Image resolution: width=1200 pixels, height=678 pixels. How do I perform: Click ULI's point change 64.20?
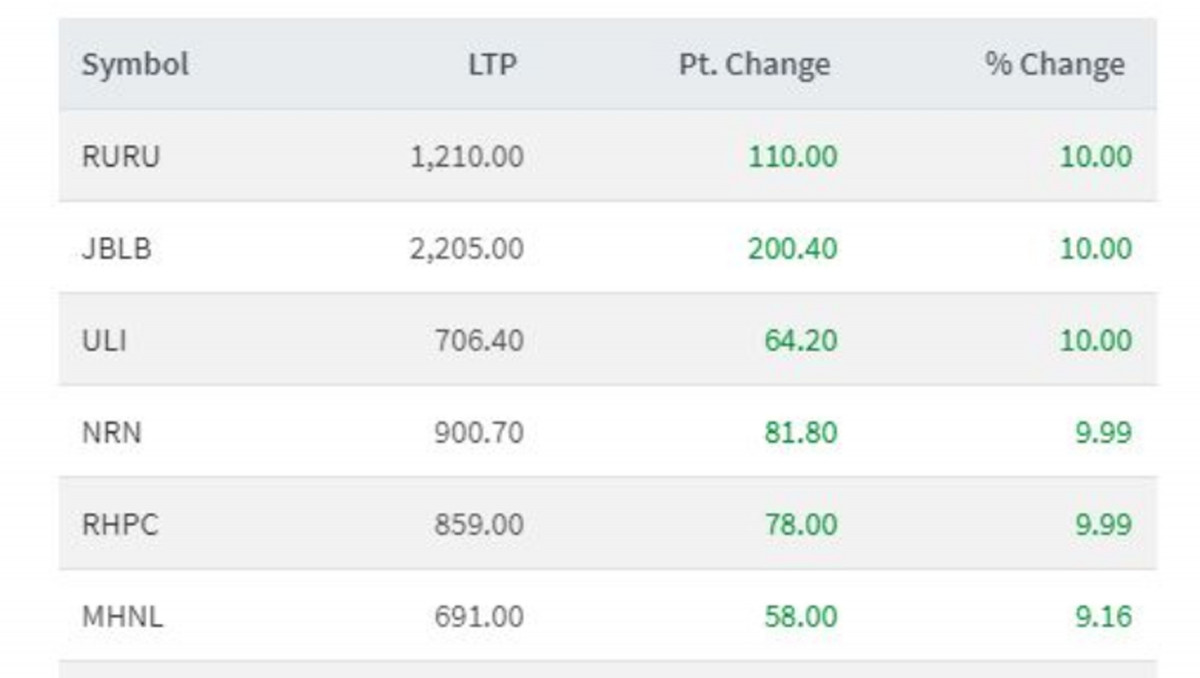800,341
